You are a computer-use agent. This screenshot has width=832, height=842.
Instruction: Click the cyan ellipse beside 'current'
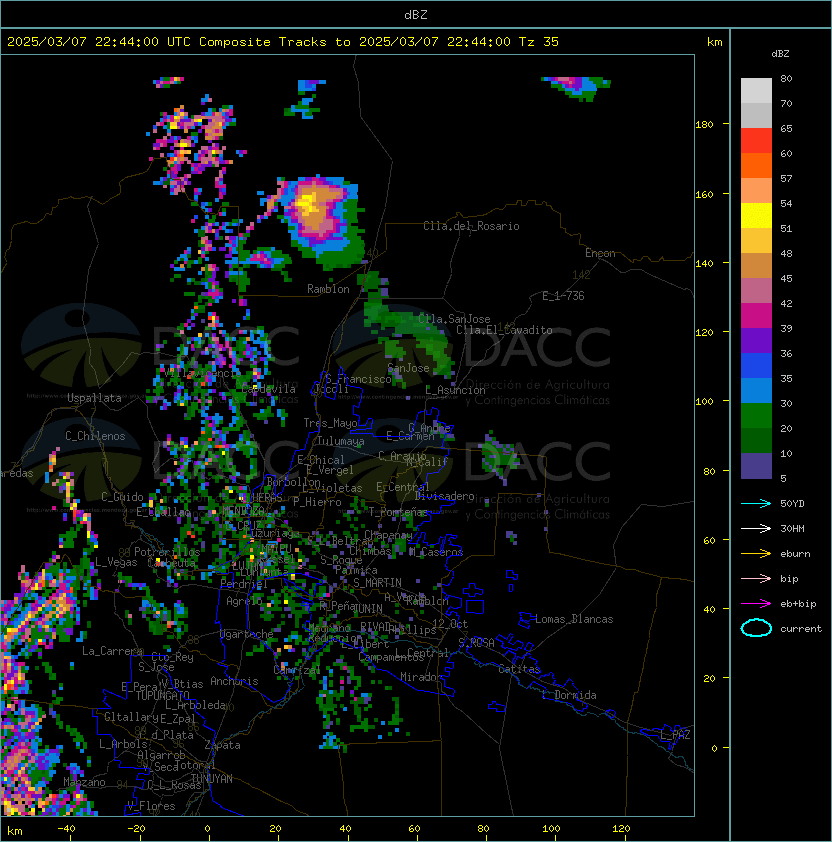pos(756,628)
